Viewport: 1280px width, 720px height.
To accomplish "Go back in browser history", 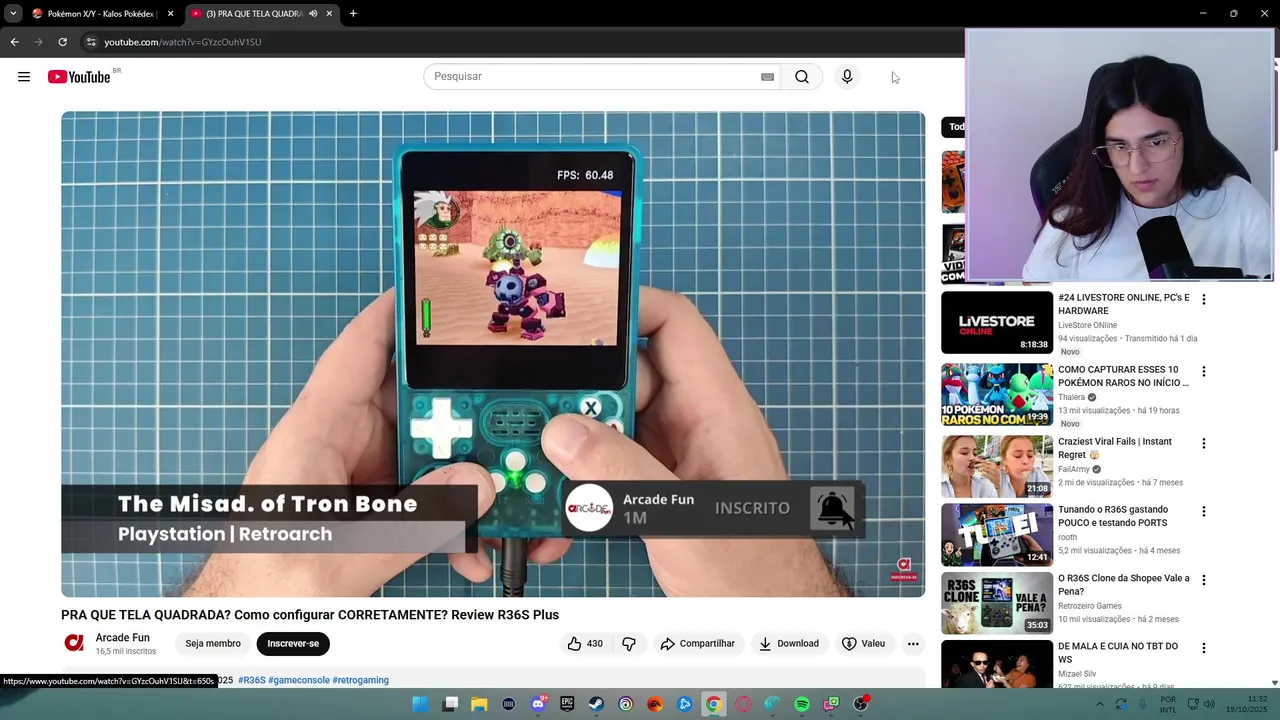I will (14, 42).
